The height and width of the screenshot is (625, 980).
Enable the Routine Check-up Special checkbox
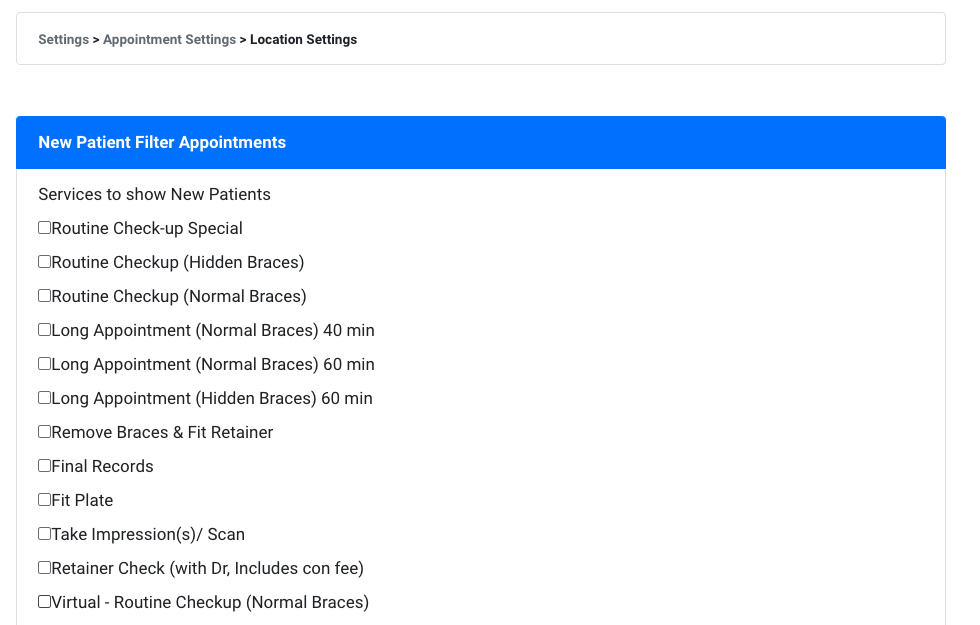[44, 228]
